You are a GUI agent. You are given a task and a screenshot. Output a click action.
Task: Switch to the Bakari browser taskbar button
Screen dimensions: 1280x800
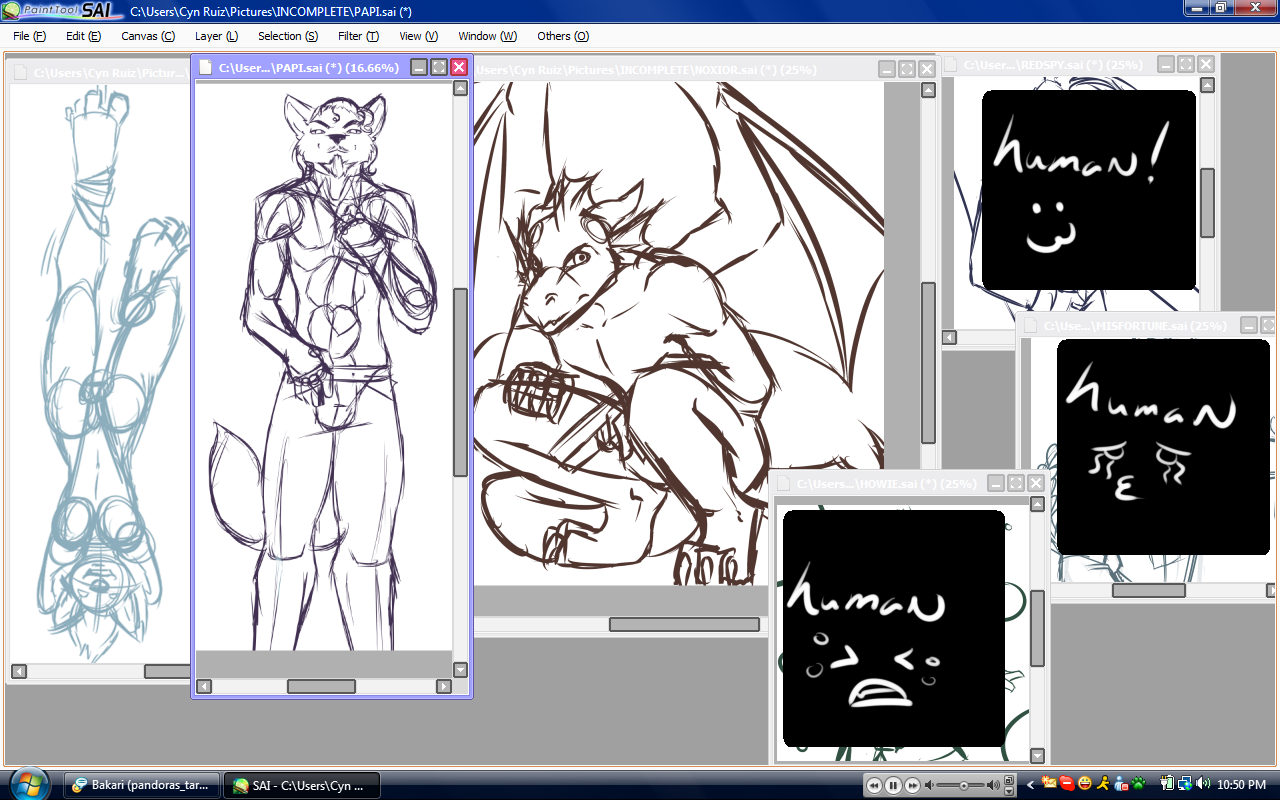[142, 785]
